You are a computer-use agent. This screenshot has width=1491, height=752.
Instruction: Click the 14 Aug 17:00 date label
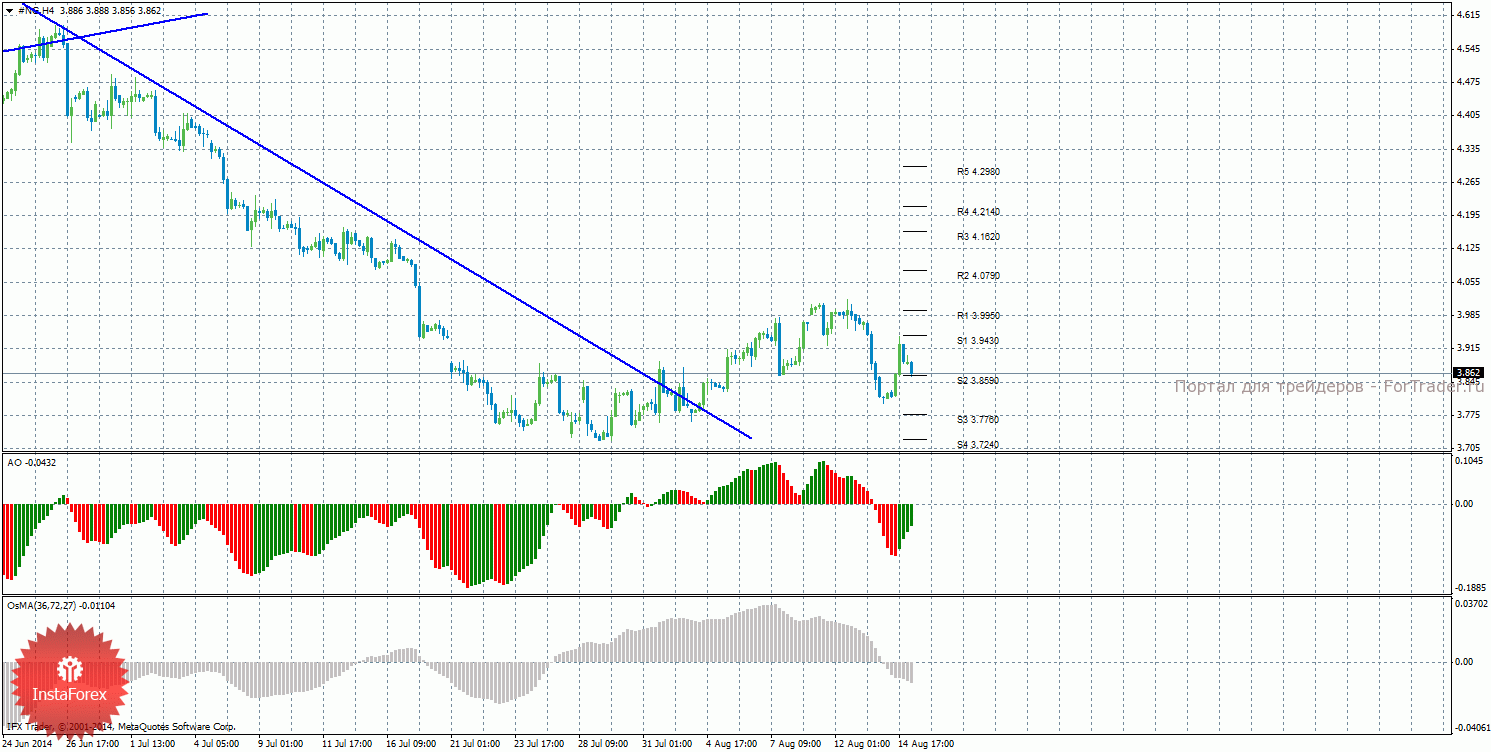(925, 744)
